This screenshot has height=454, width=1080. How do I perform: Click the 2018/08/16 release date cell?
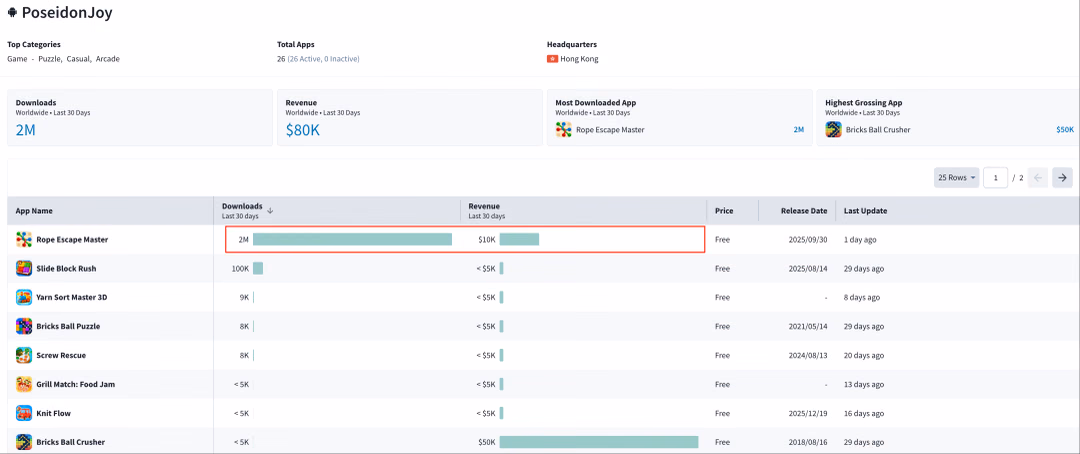pyautogui.click(x=808, y=442)
